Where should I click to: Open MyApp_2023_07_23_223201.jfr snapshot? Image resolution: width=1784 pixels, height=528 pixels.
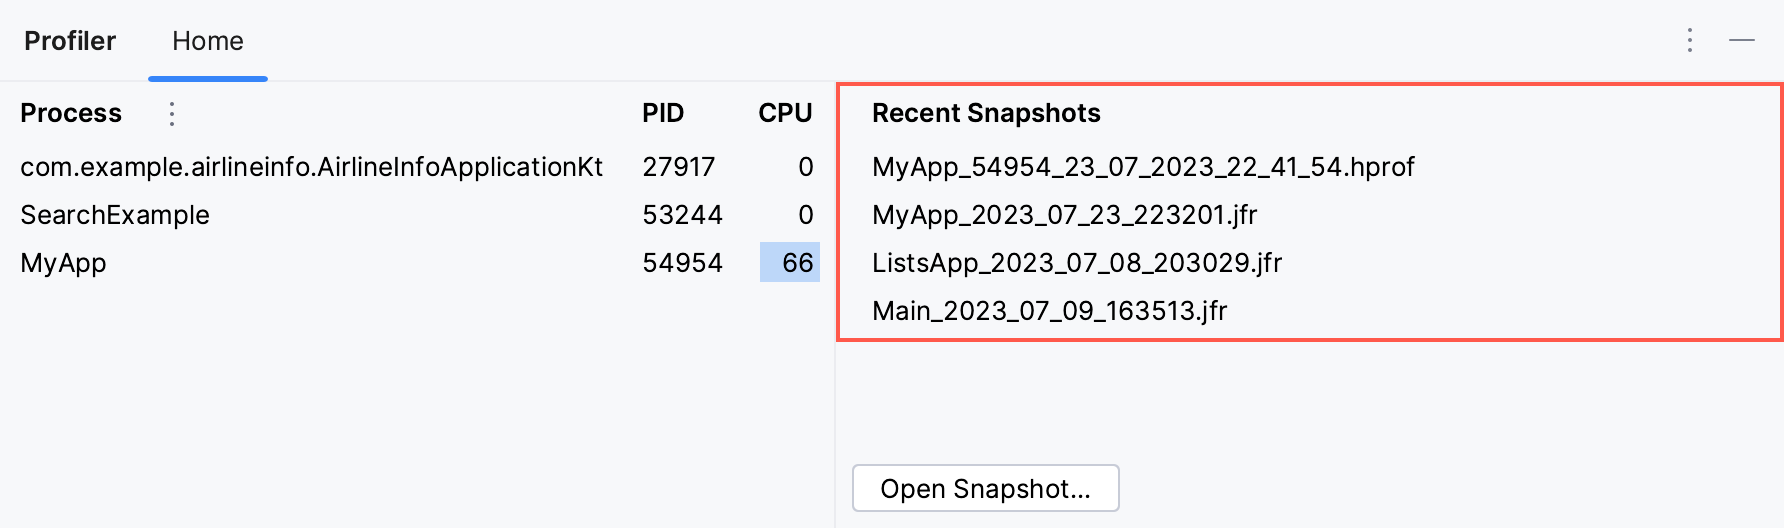[x=1064, y=215]
